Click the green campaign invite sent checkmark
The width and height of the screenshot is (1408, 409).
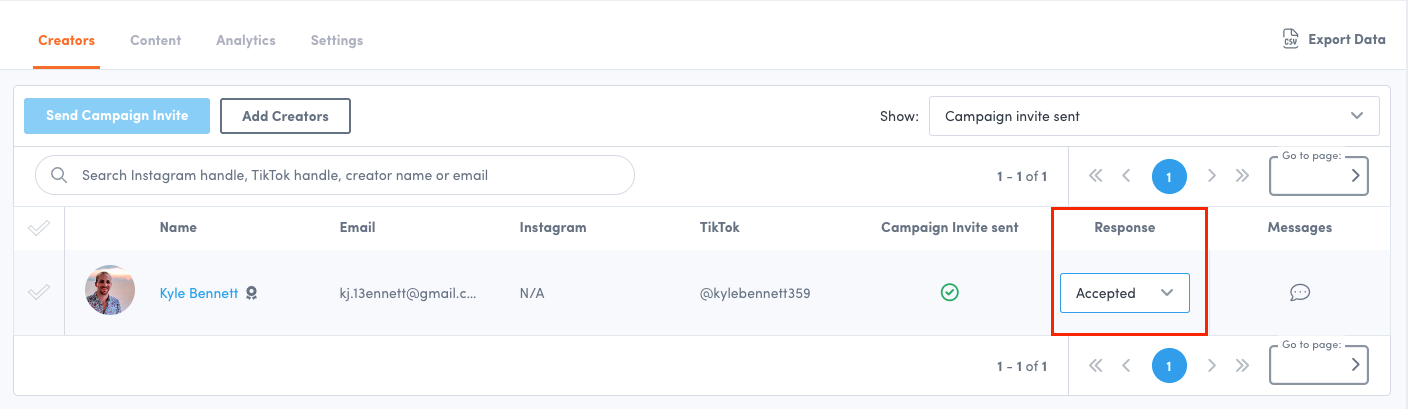click(949, 293)
